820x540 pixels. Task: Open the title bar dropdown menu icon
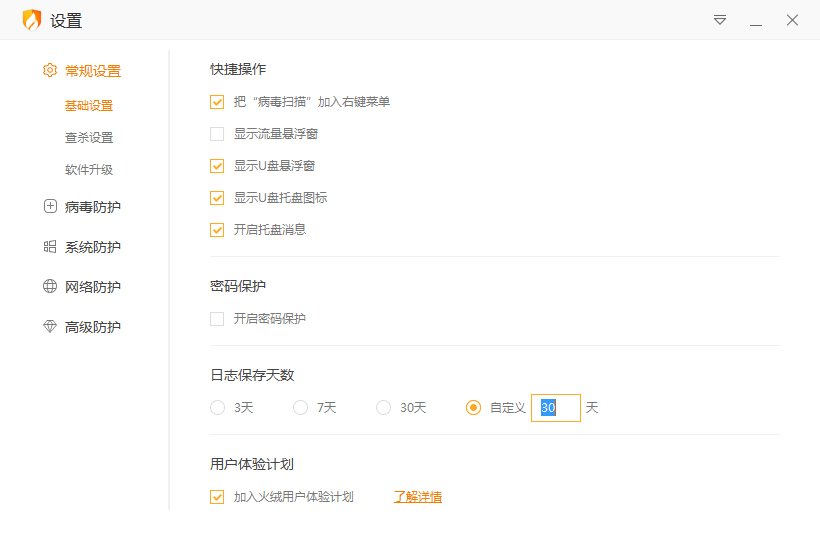pos(720,20)
